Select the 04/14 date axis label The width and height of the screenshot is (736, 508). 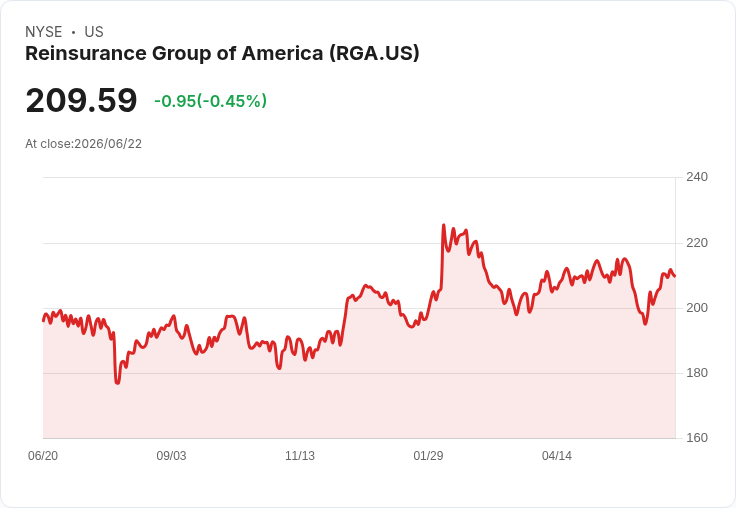click(557, 455)
